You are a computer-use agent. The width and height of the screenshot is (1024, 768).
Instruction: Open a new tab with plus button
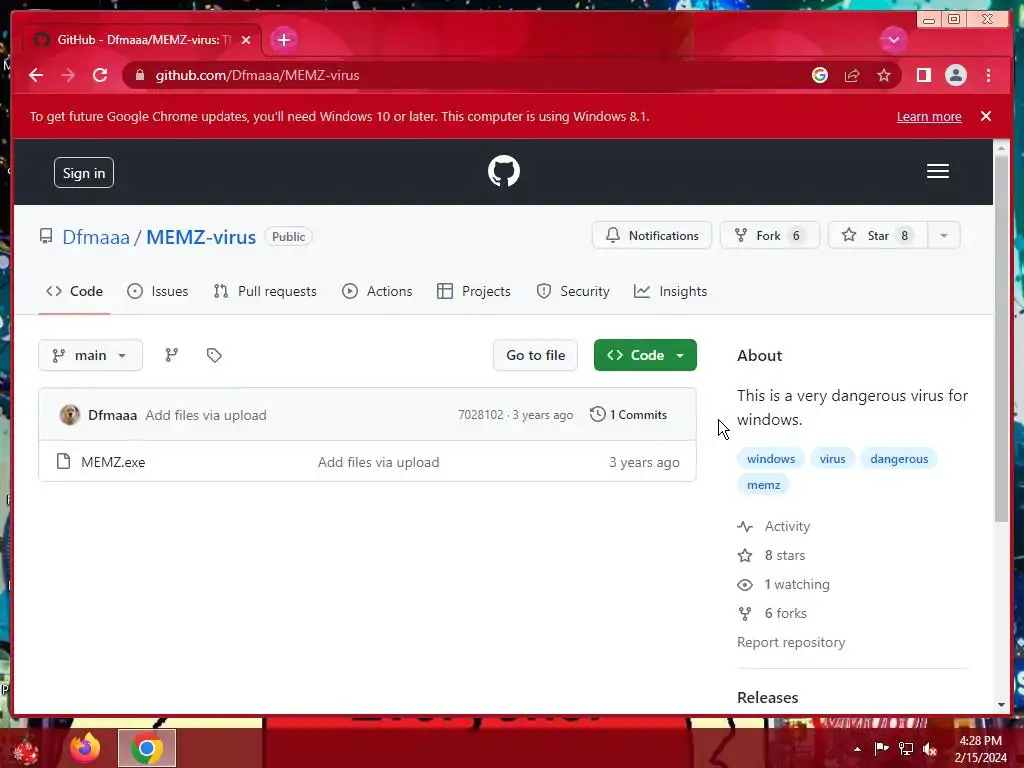[283, 40]
